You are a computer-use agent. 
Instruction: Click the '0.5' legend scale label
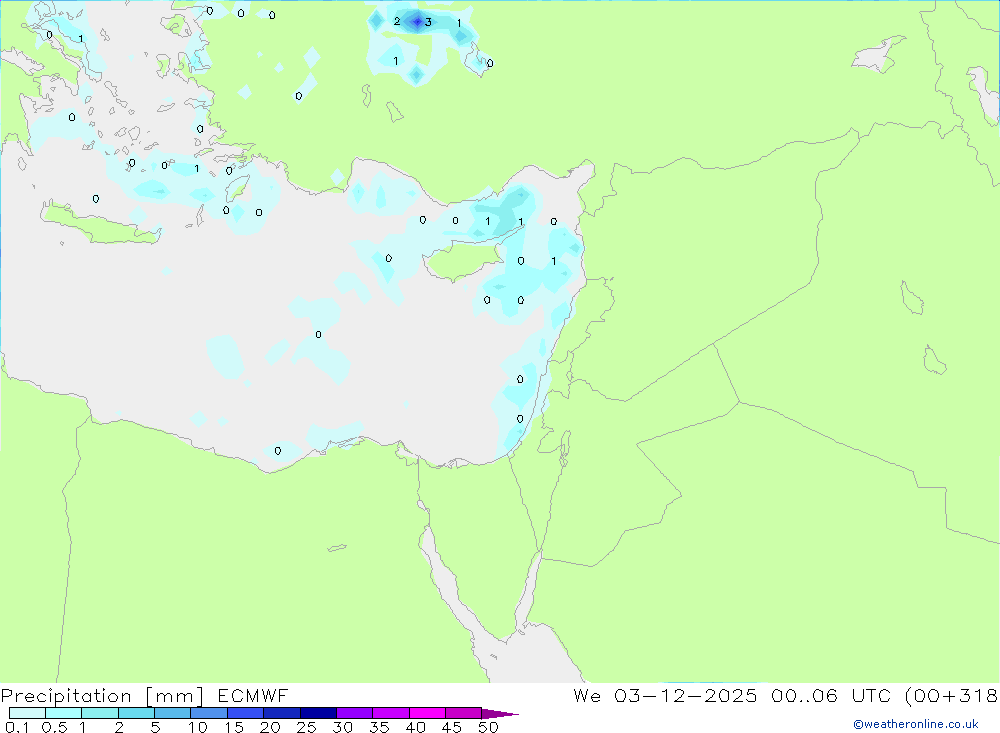[54, 727]
